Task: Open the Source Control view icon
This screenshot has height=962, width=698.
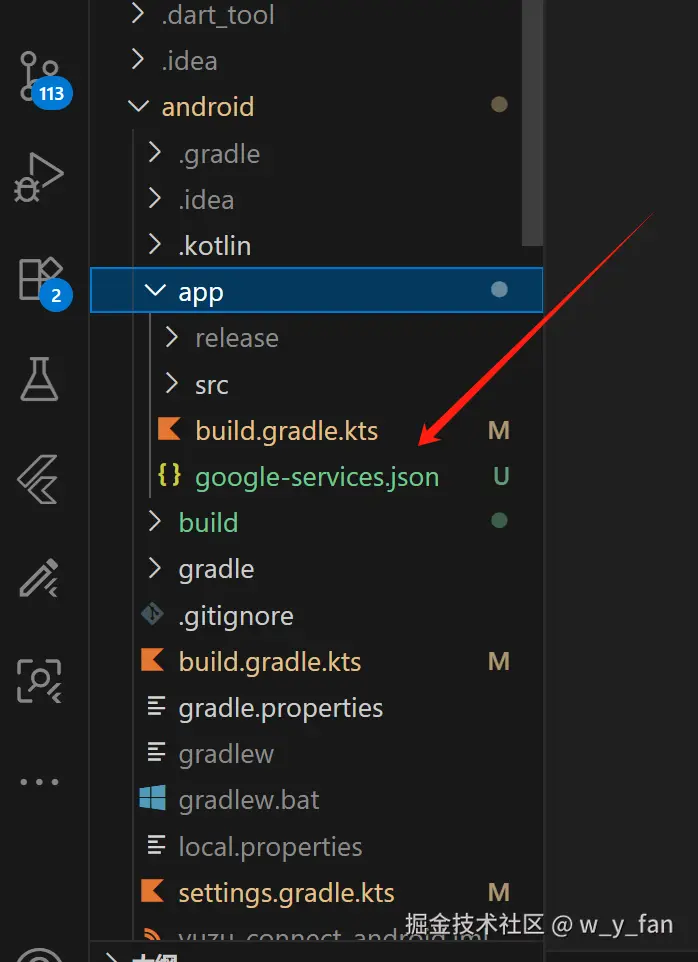Action: [x=39, y=75]
